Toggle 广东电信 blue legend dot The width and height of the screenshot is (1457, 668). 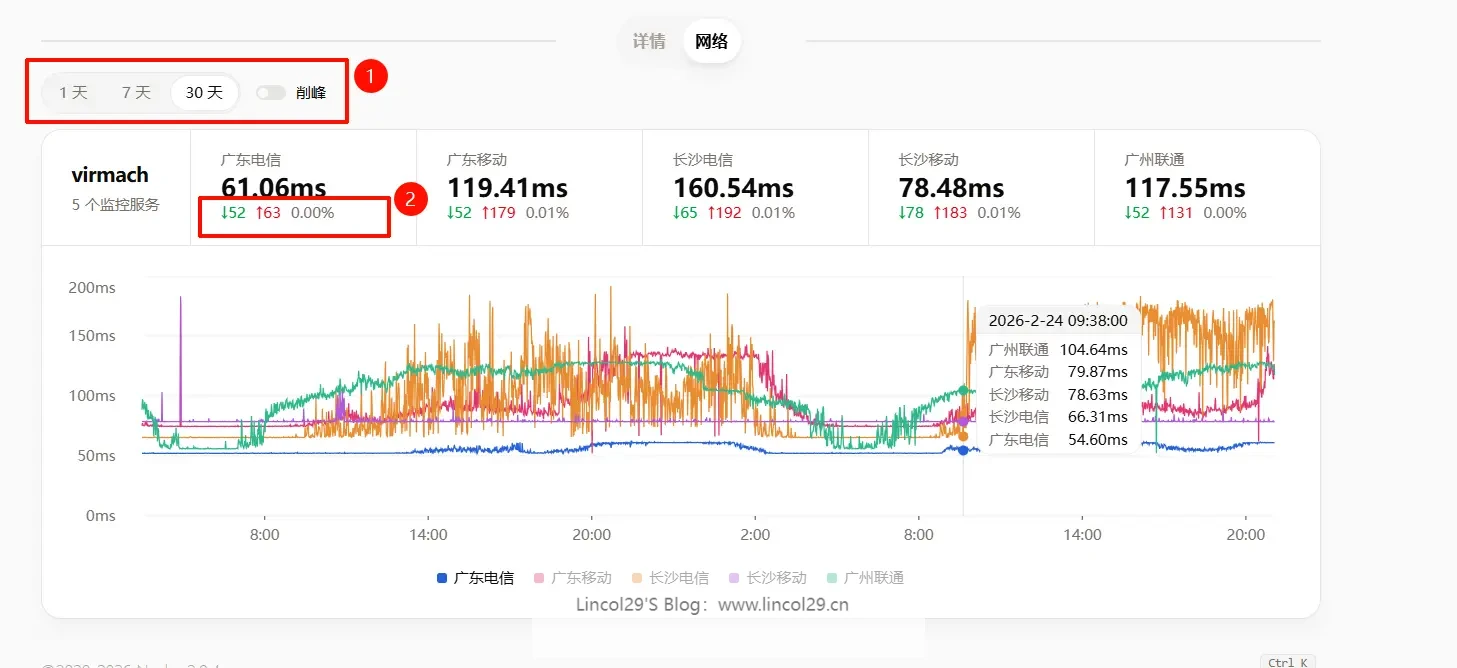(442, 578)
